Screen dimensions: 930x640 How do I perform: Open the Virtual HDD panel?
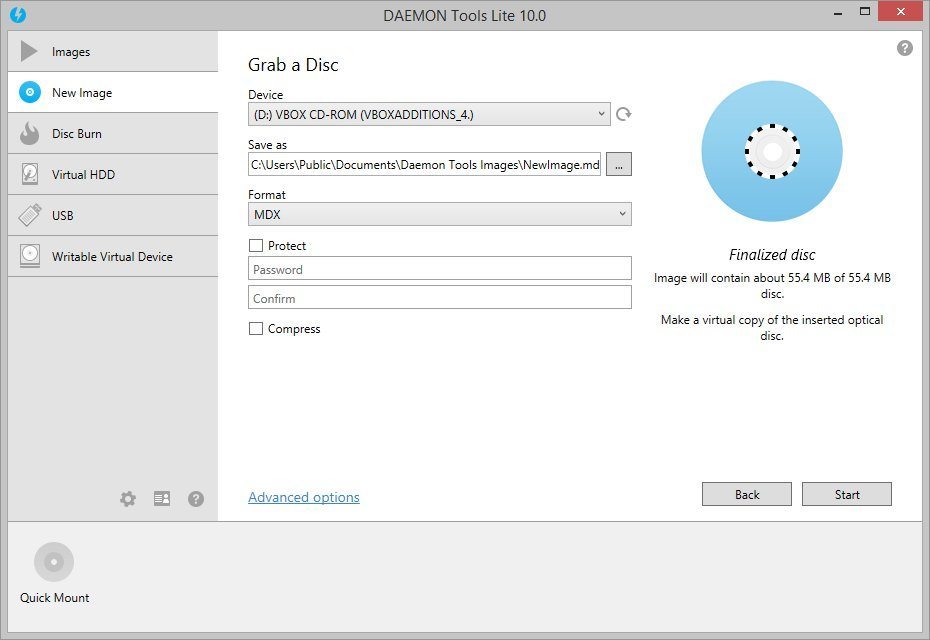click(x=85, y=174)
